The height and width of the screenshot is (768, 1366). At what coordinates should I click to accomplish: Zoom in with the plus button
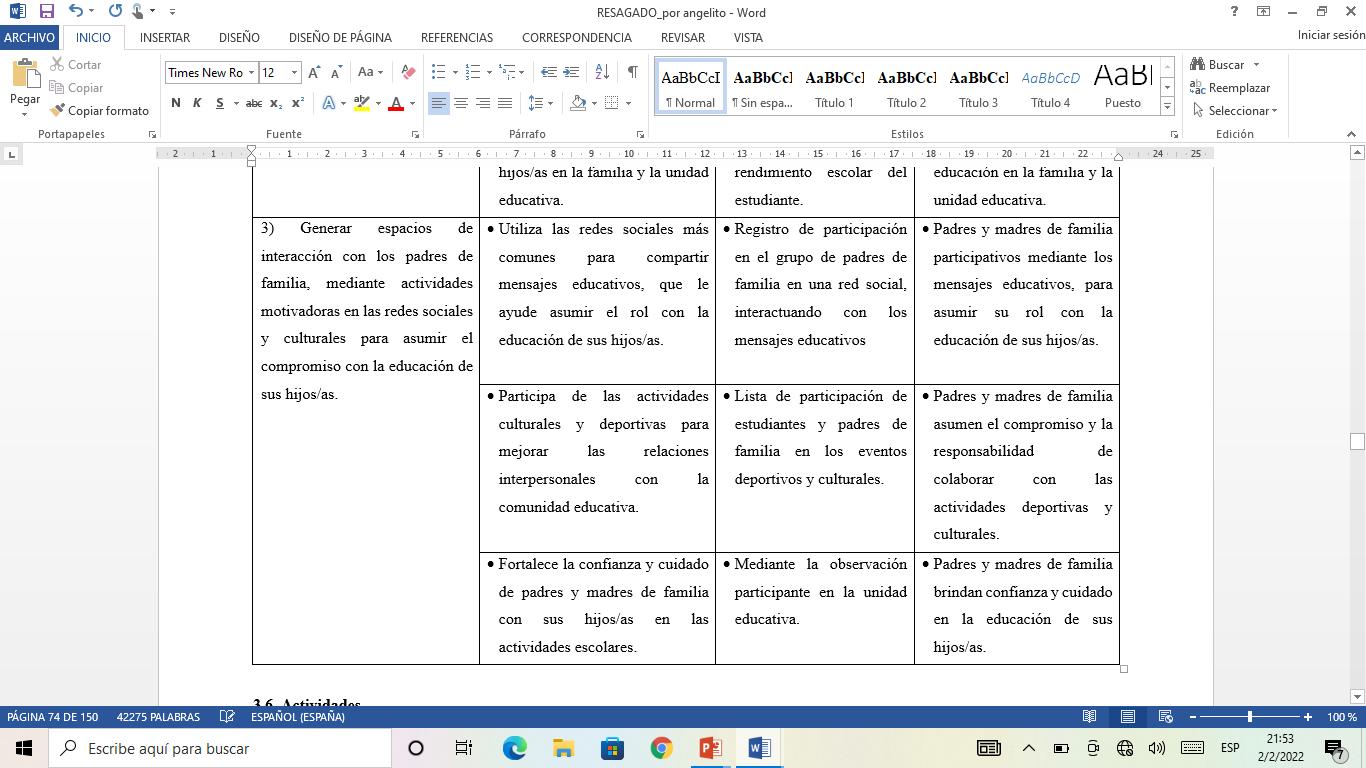tap(1307, 717)
